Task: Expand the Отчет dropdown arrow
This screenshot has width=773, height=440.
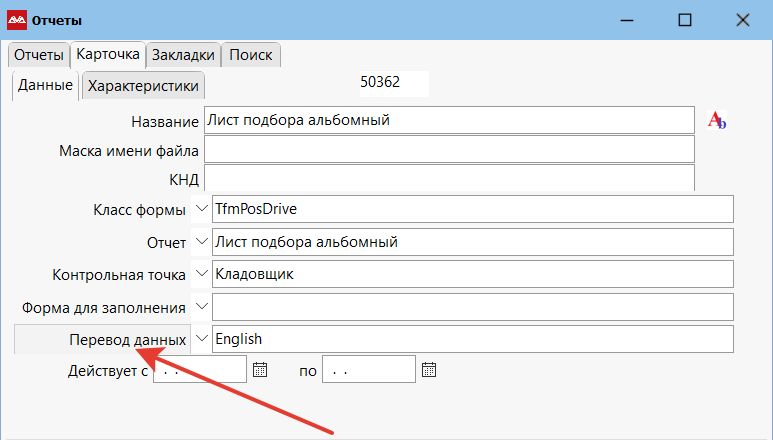Action: coord(200,242)
